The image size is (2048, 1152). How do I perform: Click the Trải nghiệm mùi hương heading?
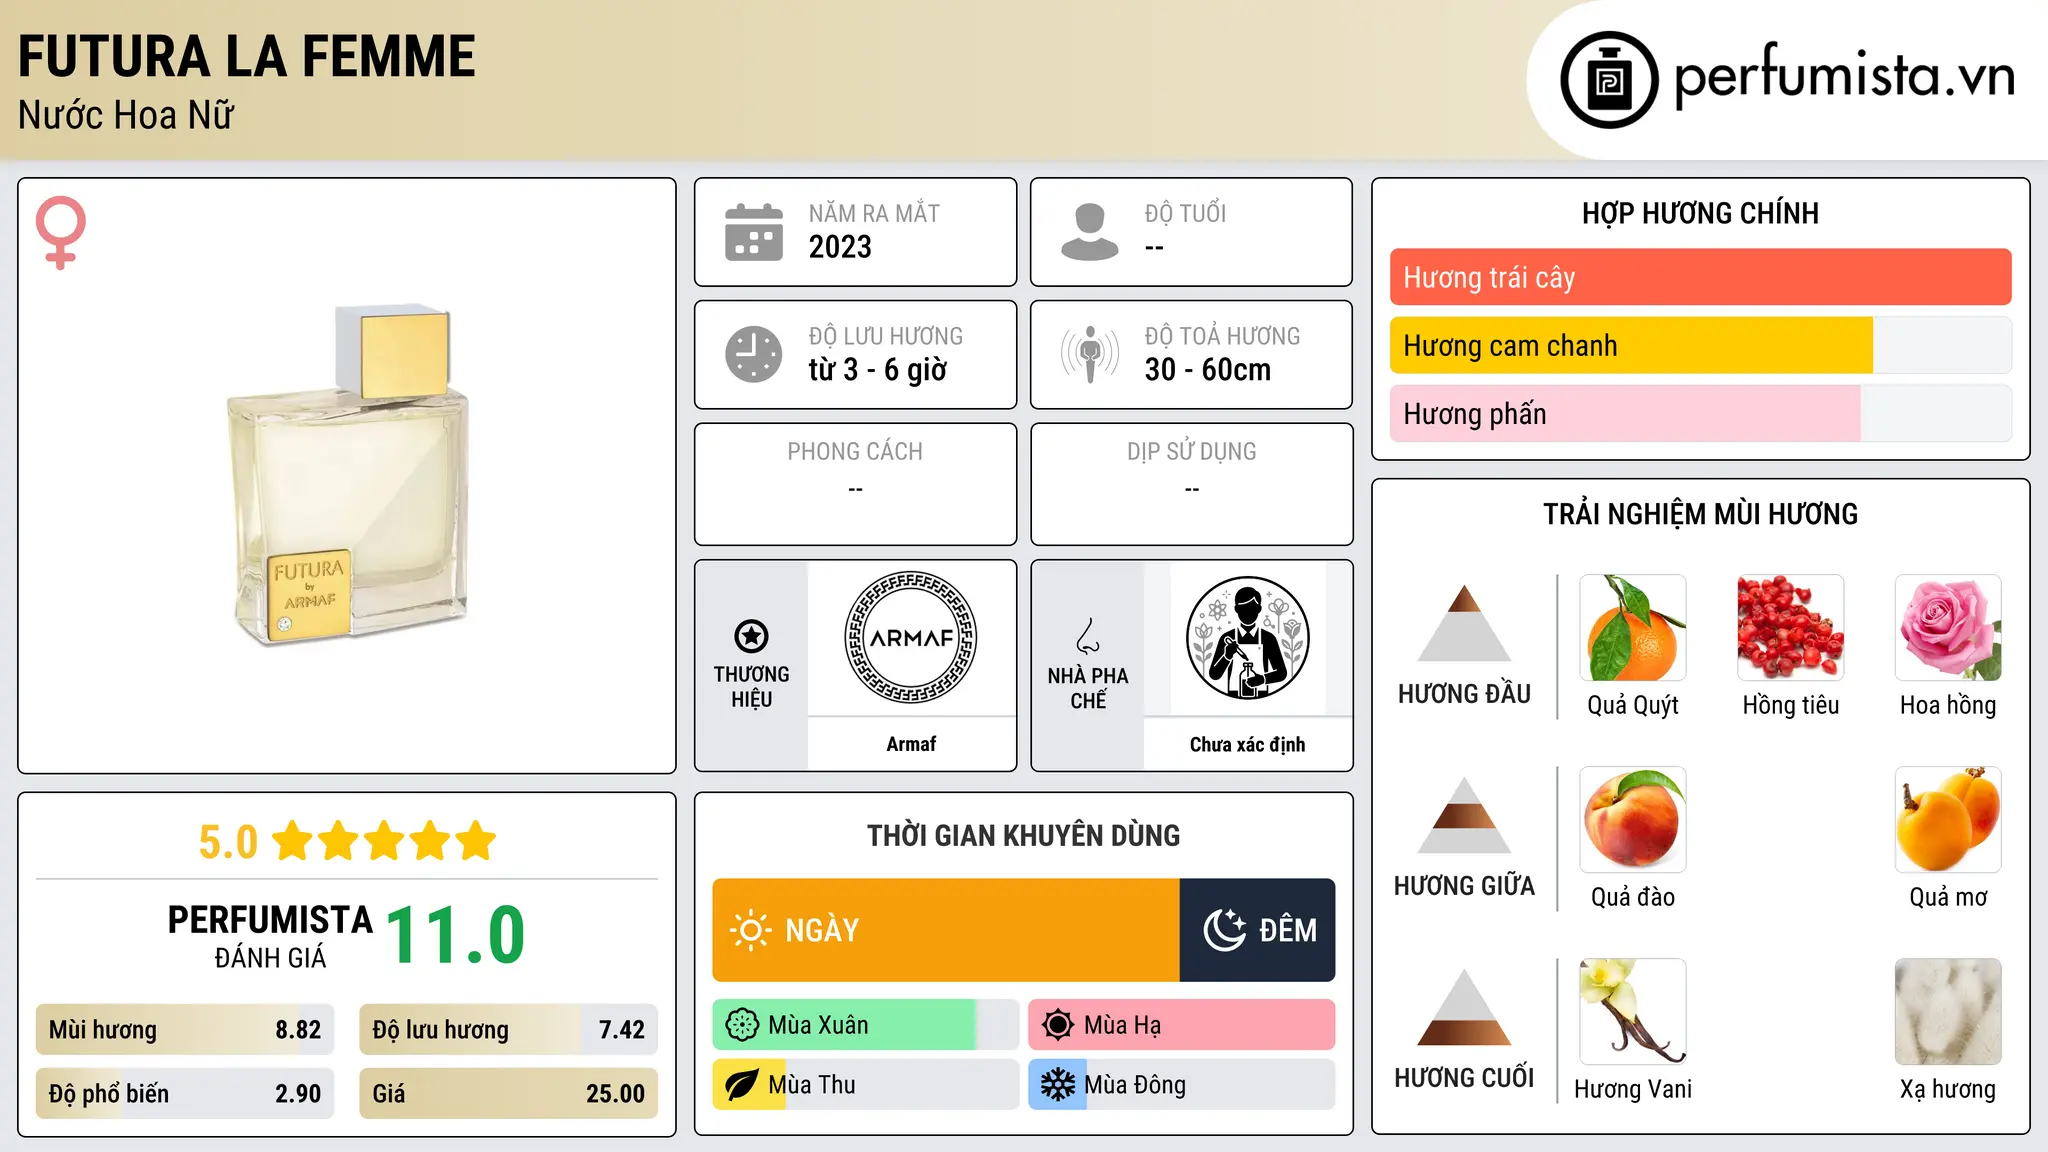1700,514
